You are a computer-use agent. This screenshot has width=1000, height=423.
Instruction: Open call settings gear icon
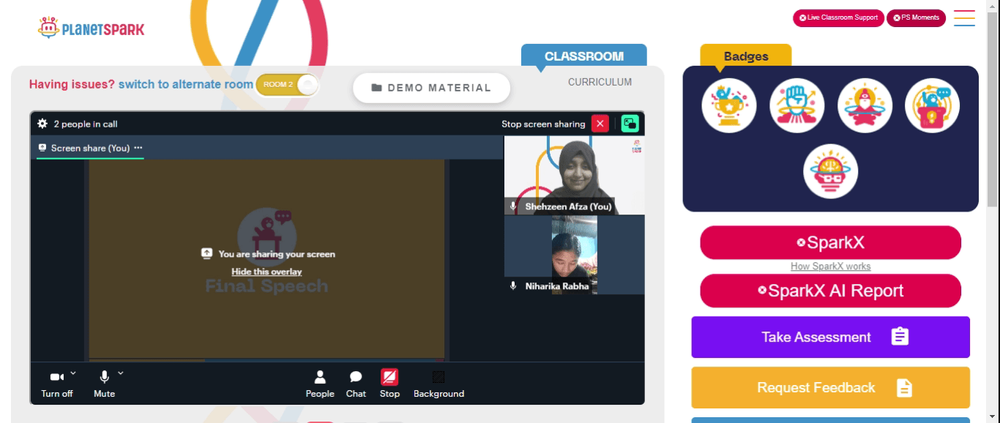coord(43,124)
